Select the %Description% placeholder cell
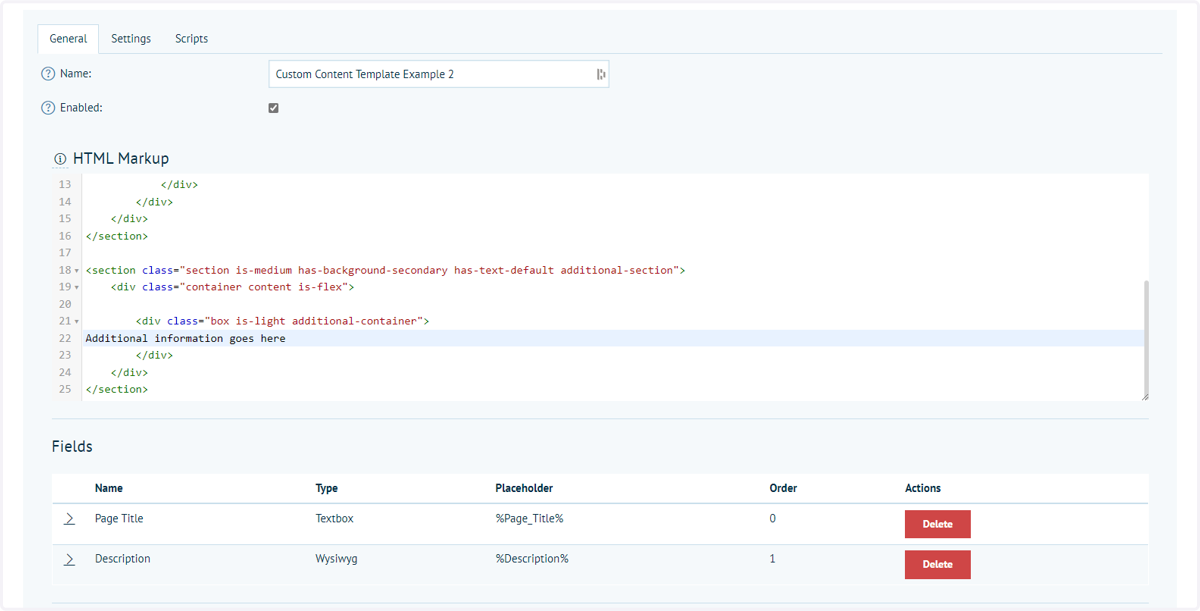This screenshot has height=611, width=1200. tap(532, 559)
